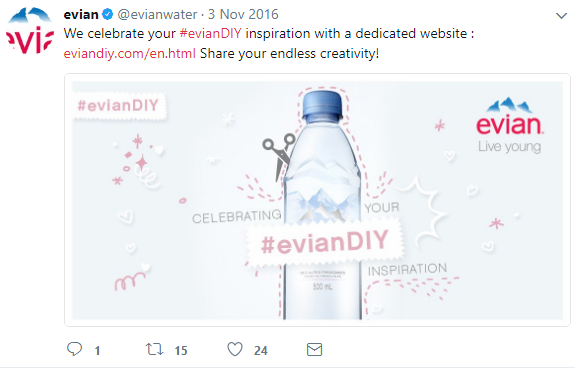
Task: Send tweet via the envelope message icon
Action: 314,349
